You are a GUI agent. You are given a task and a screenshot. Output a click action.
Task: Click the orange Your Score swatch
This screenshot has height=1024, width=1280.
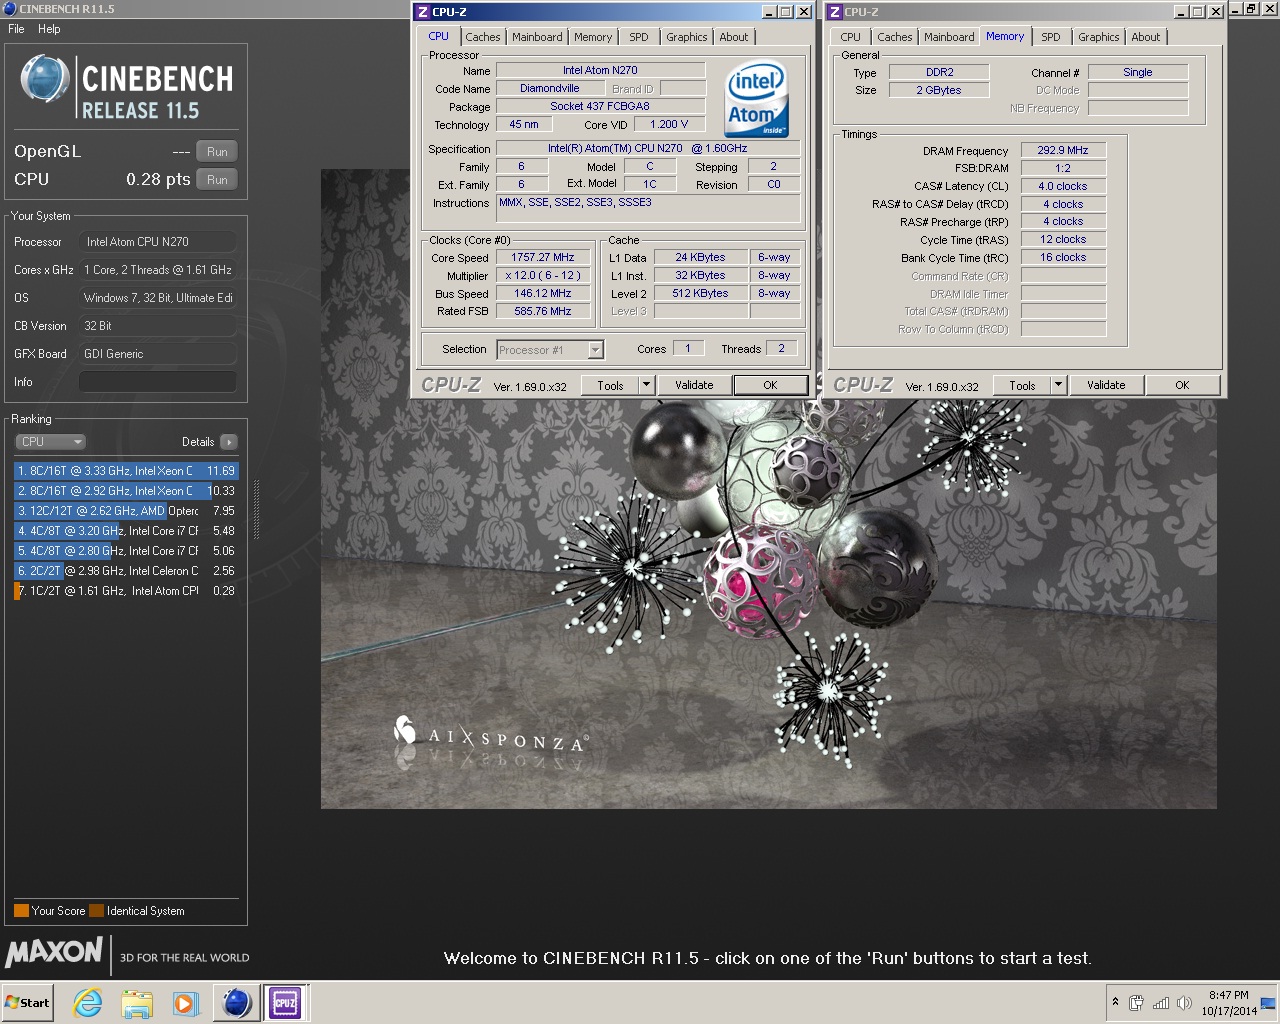(21, 911)
